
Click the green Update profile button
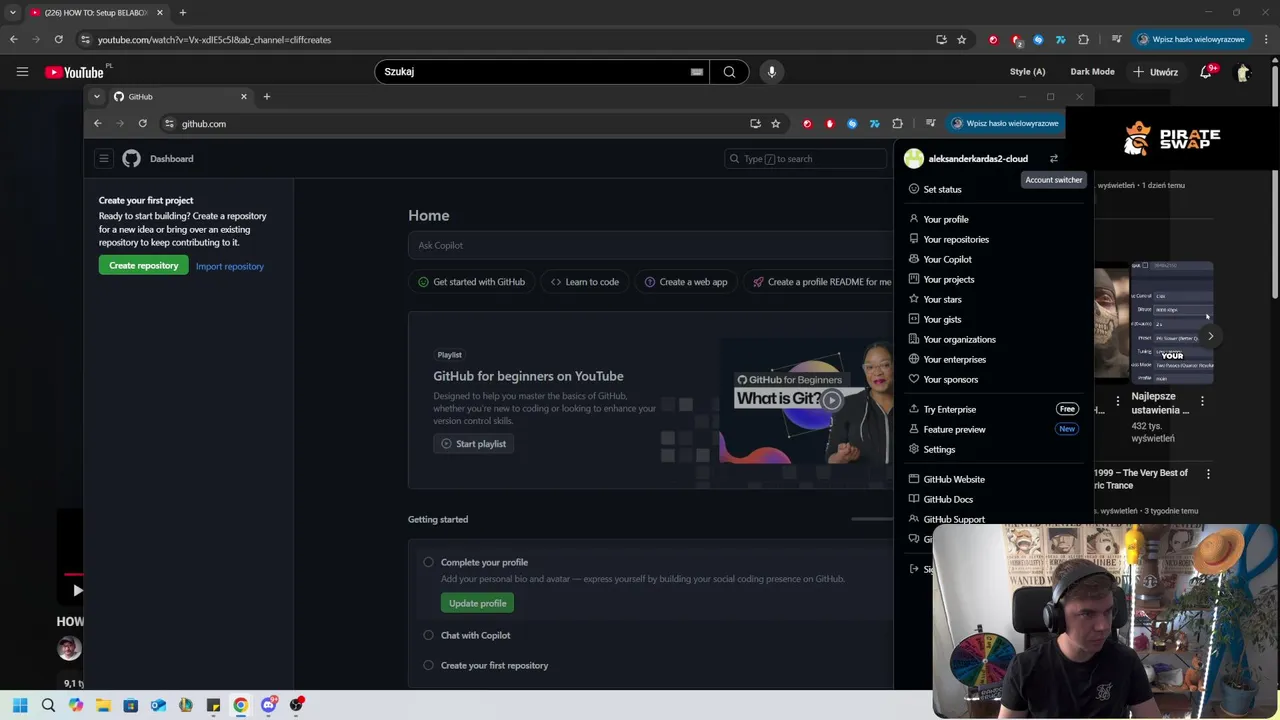click(478, 603)
